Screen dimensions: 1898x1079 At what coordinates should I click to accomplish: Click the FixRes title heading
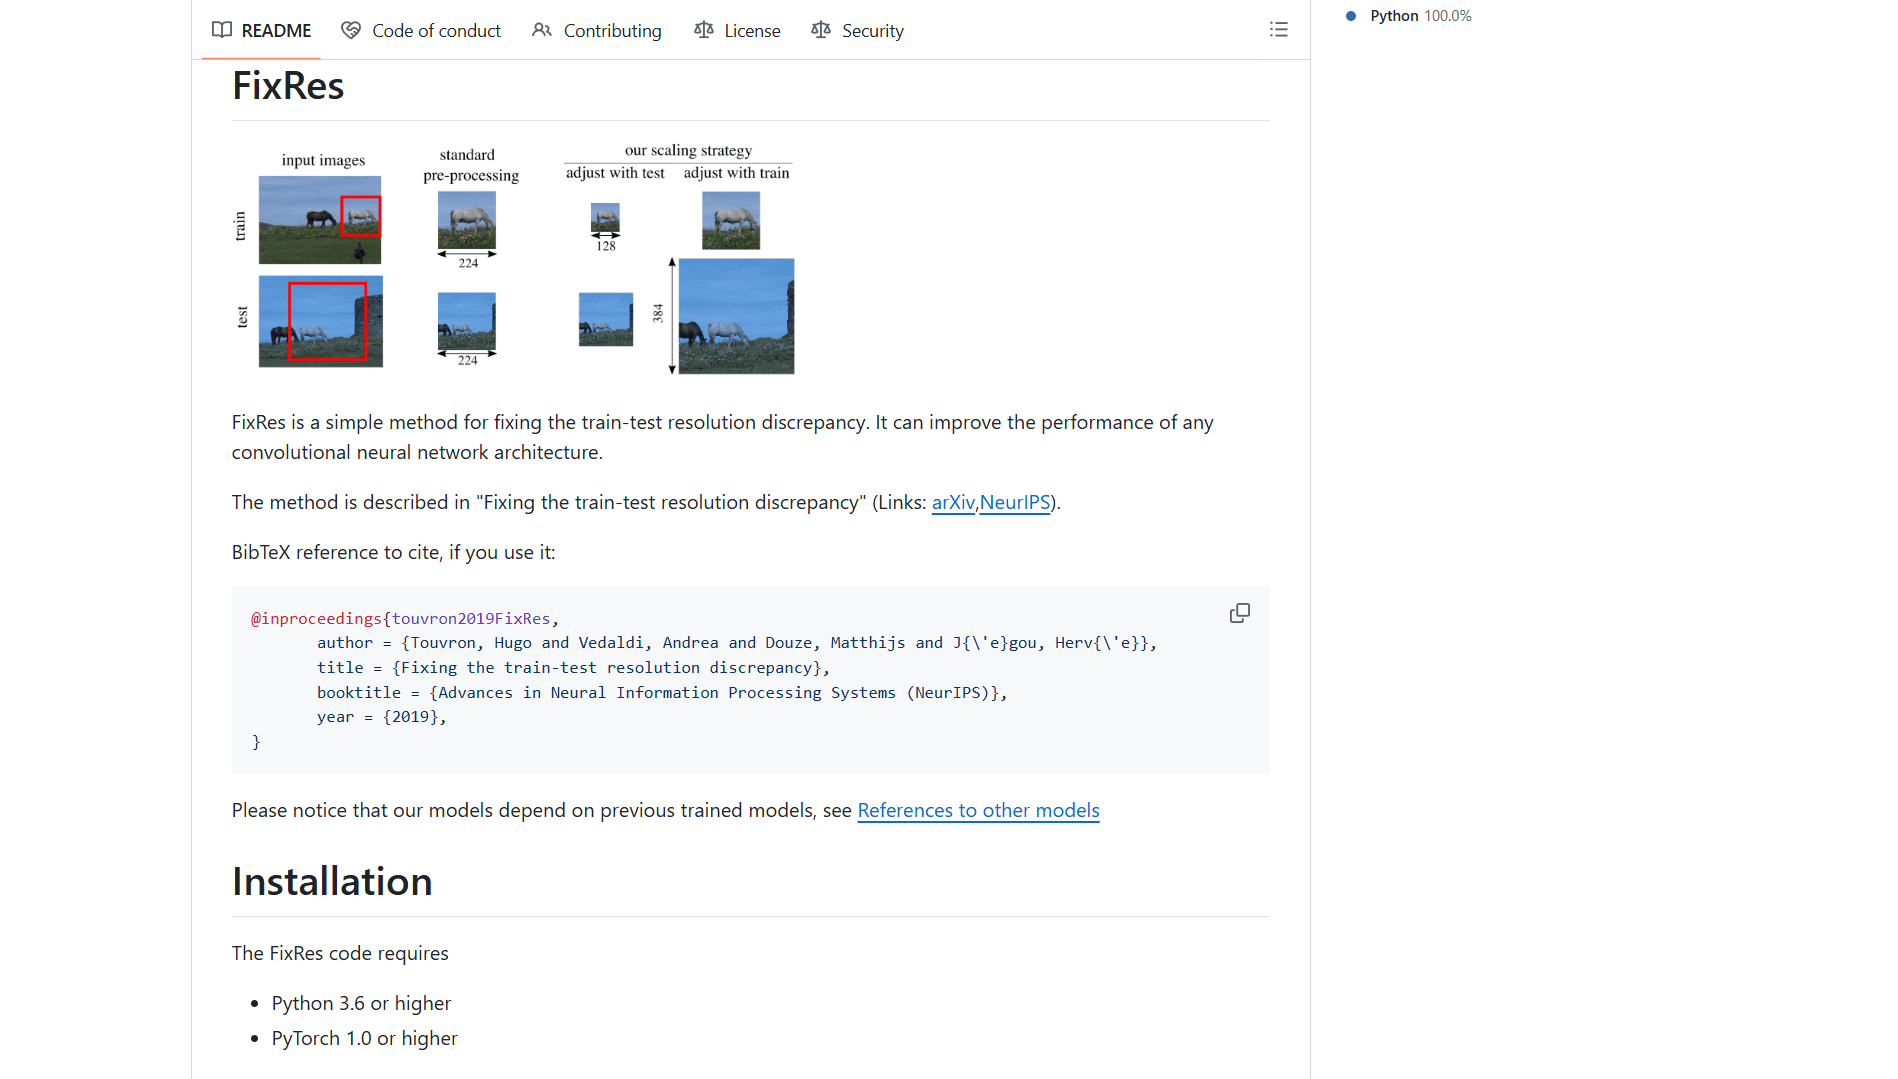[288, 86]
